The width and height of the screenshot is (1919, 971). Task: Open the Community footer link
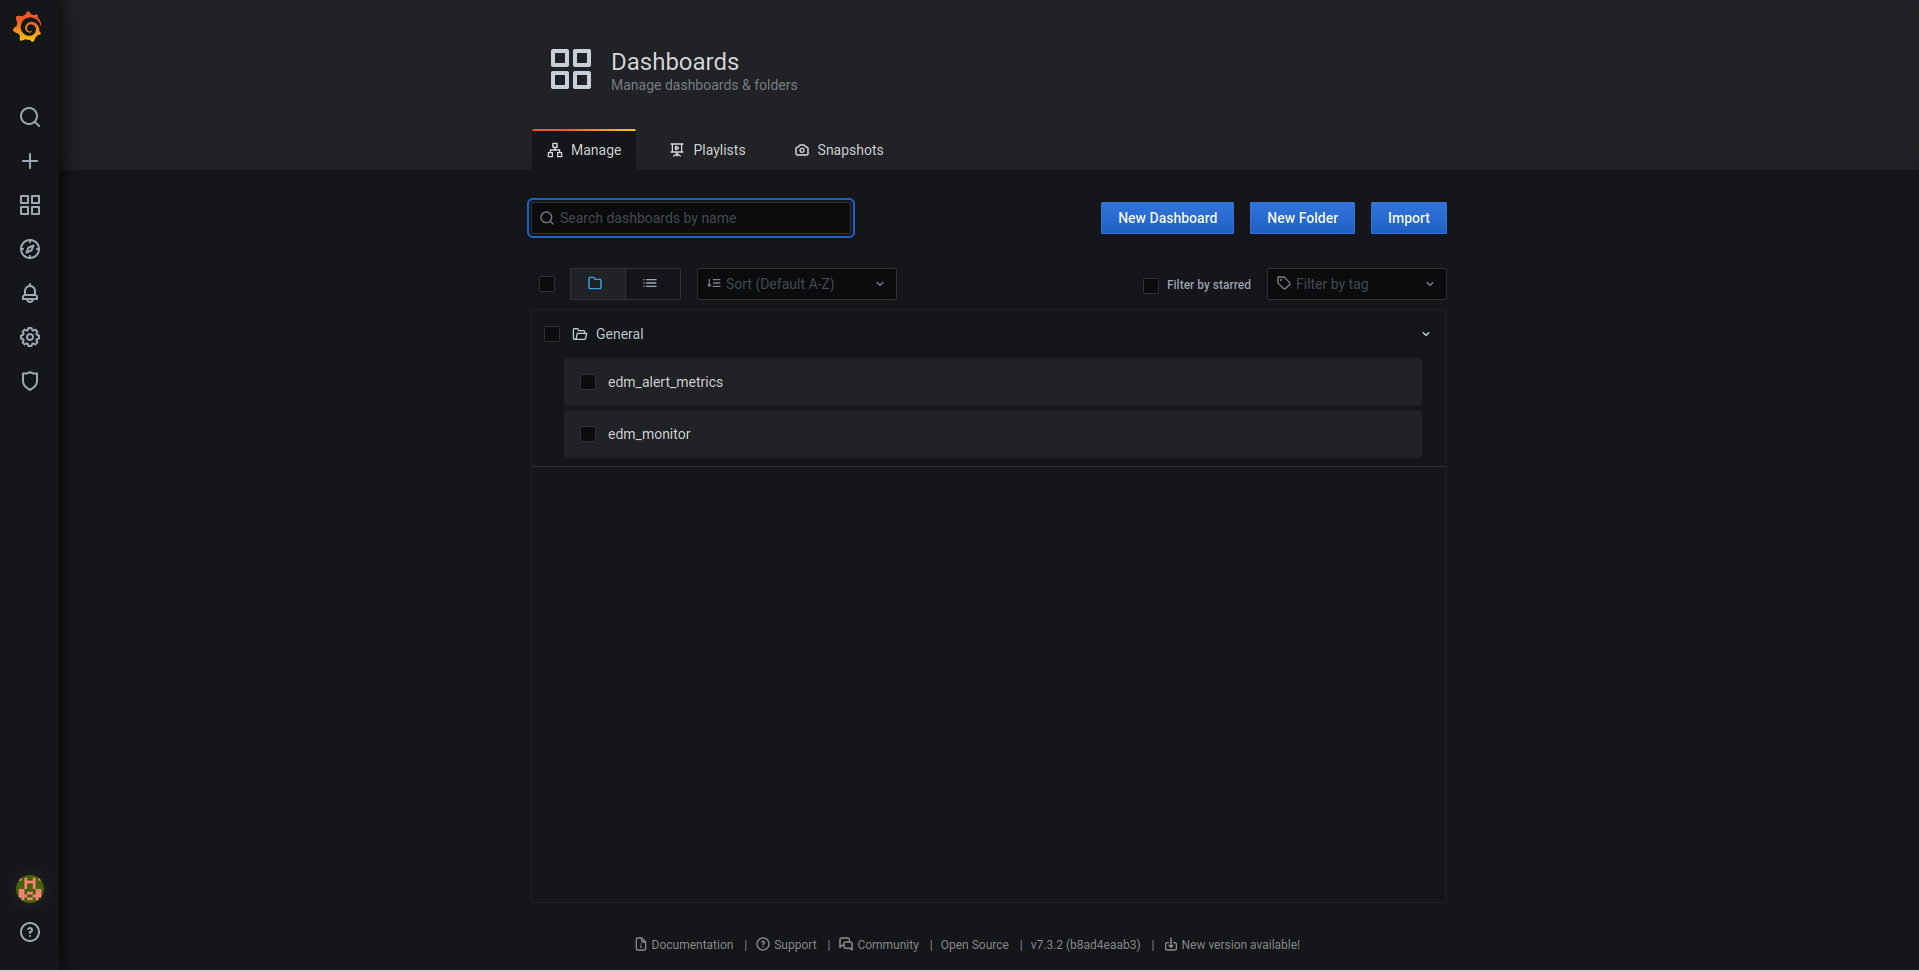[x=879, y=945]
